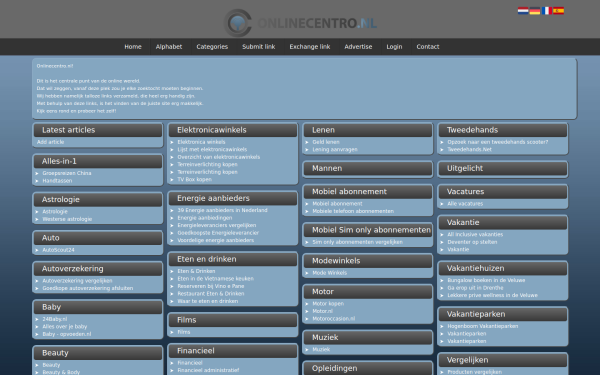Open Alles over je baby link
Viewport: 600px width, 375px height.
[x=65, y=327]
